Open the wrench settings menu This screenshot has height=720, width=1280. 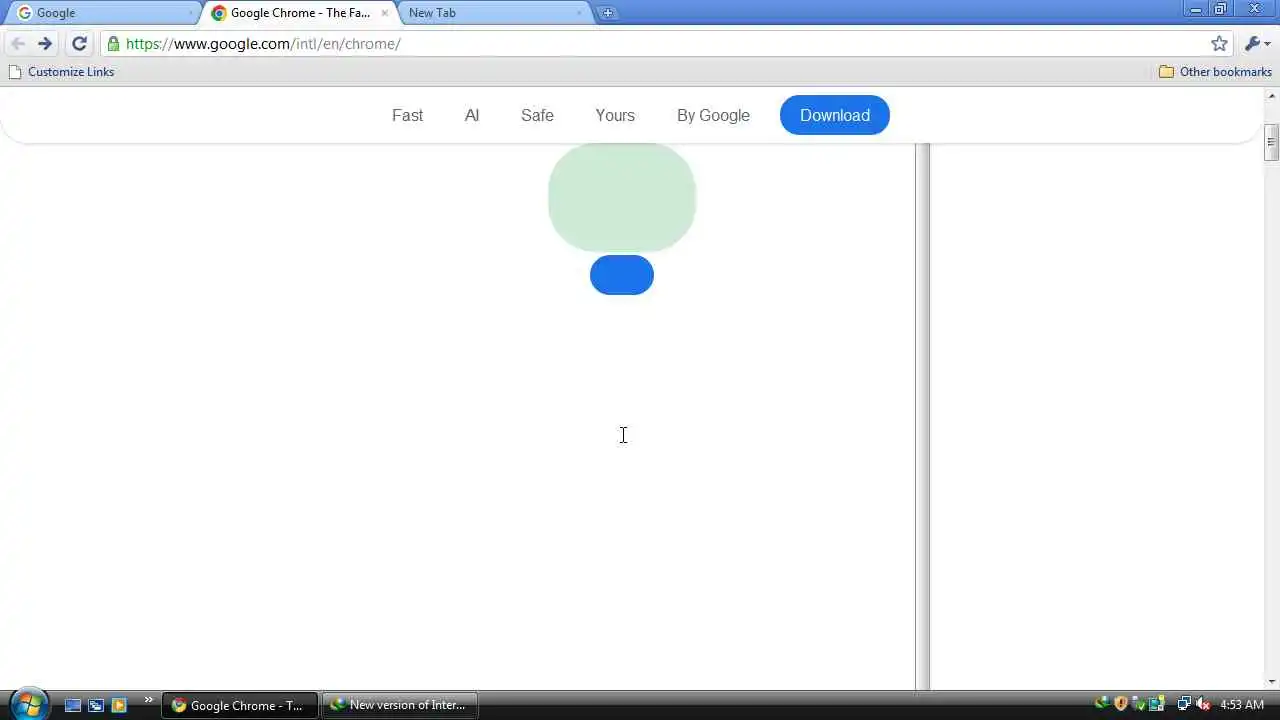tap(1257, 44)
